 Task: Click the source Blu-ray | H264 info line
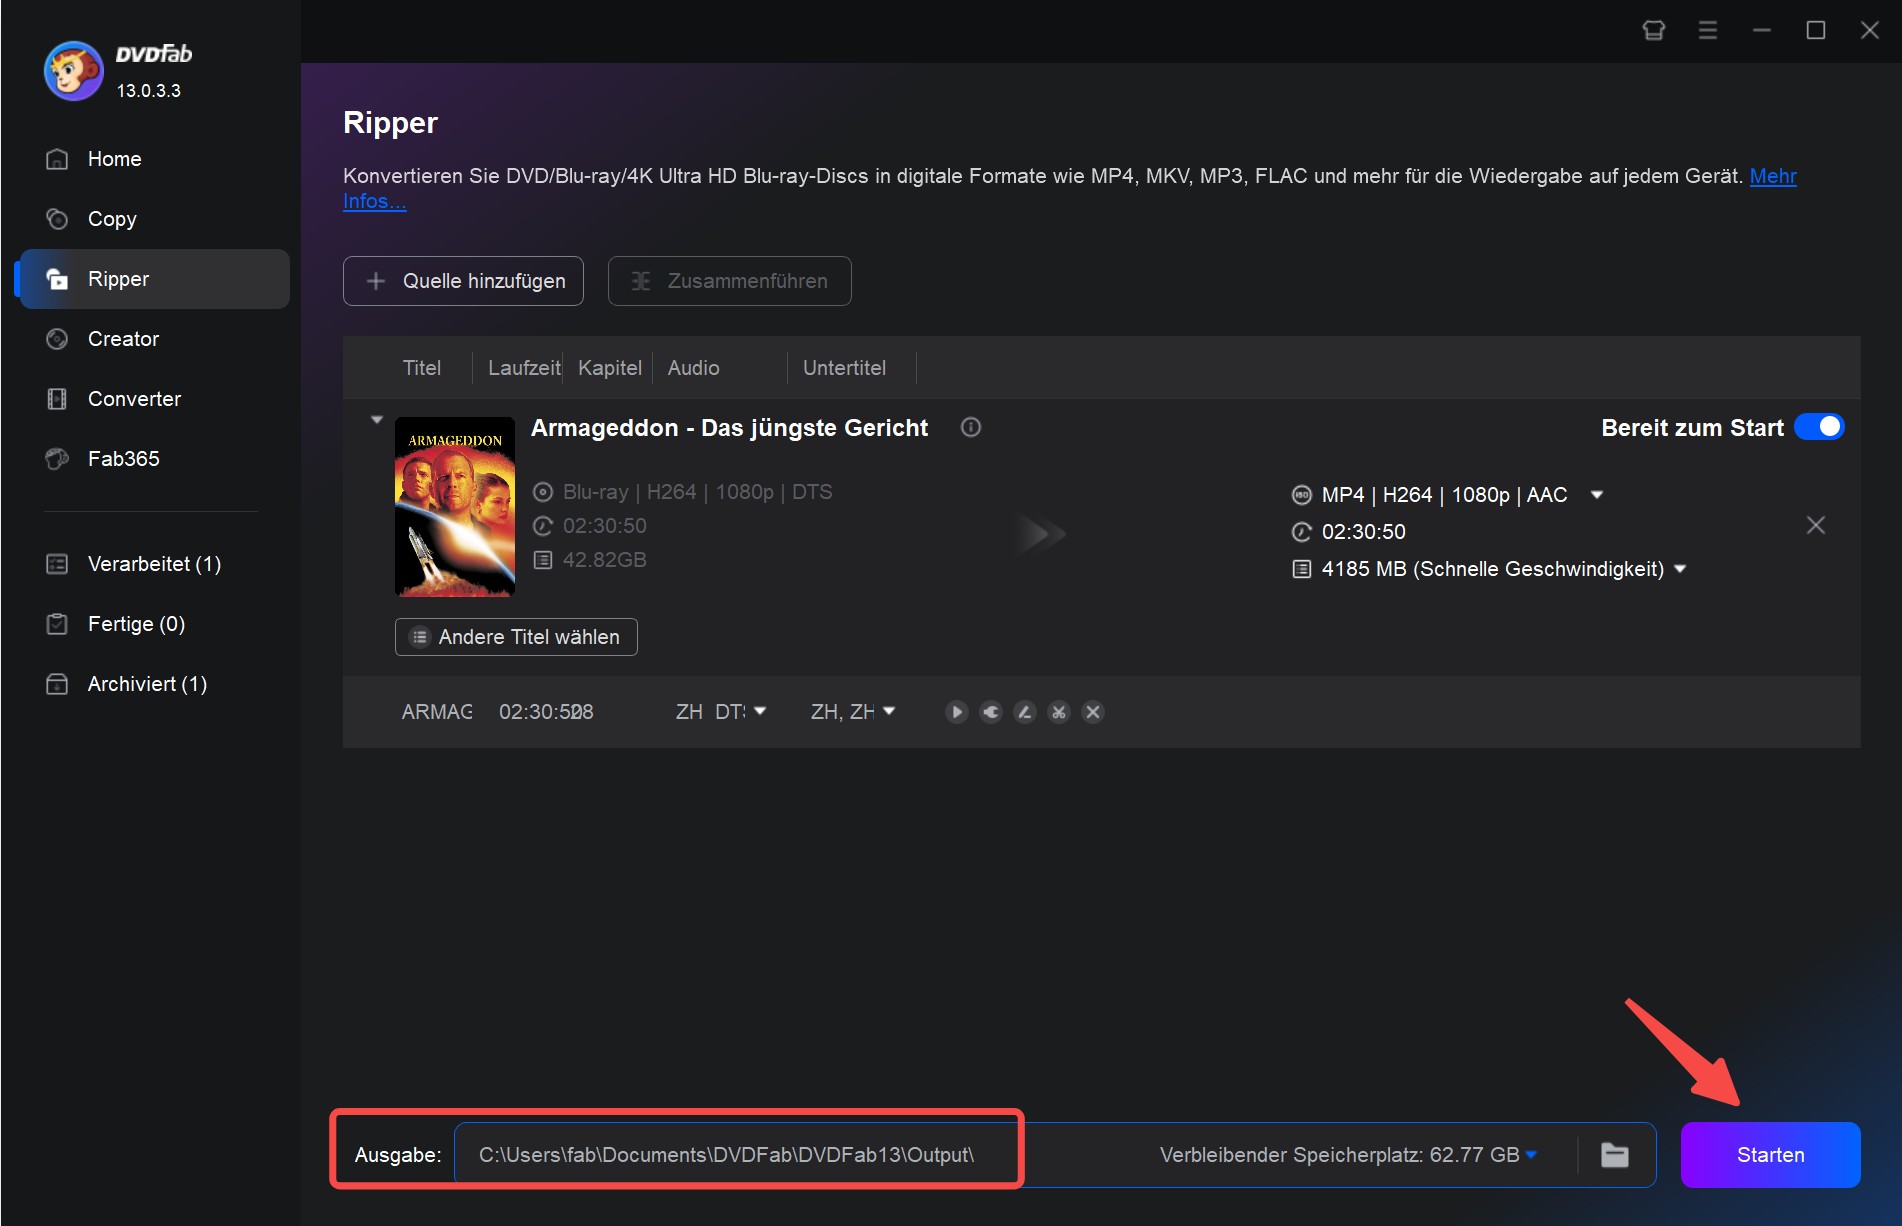697,492
